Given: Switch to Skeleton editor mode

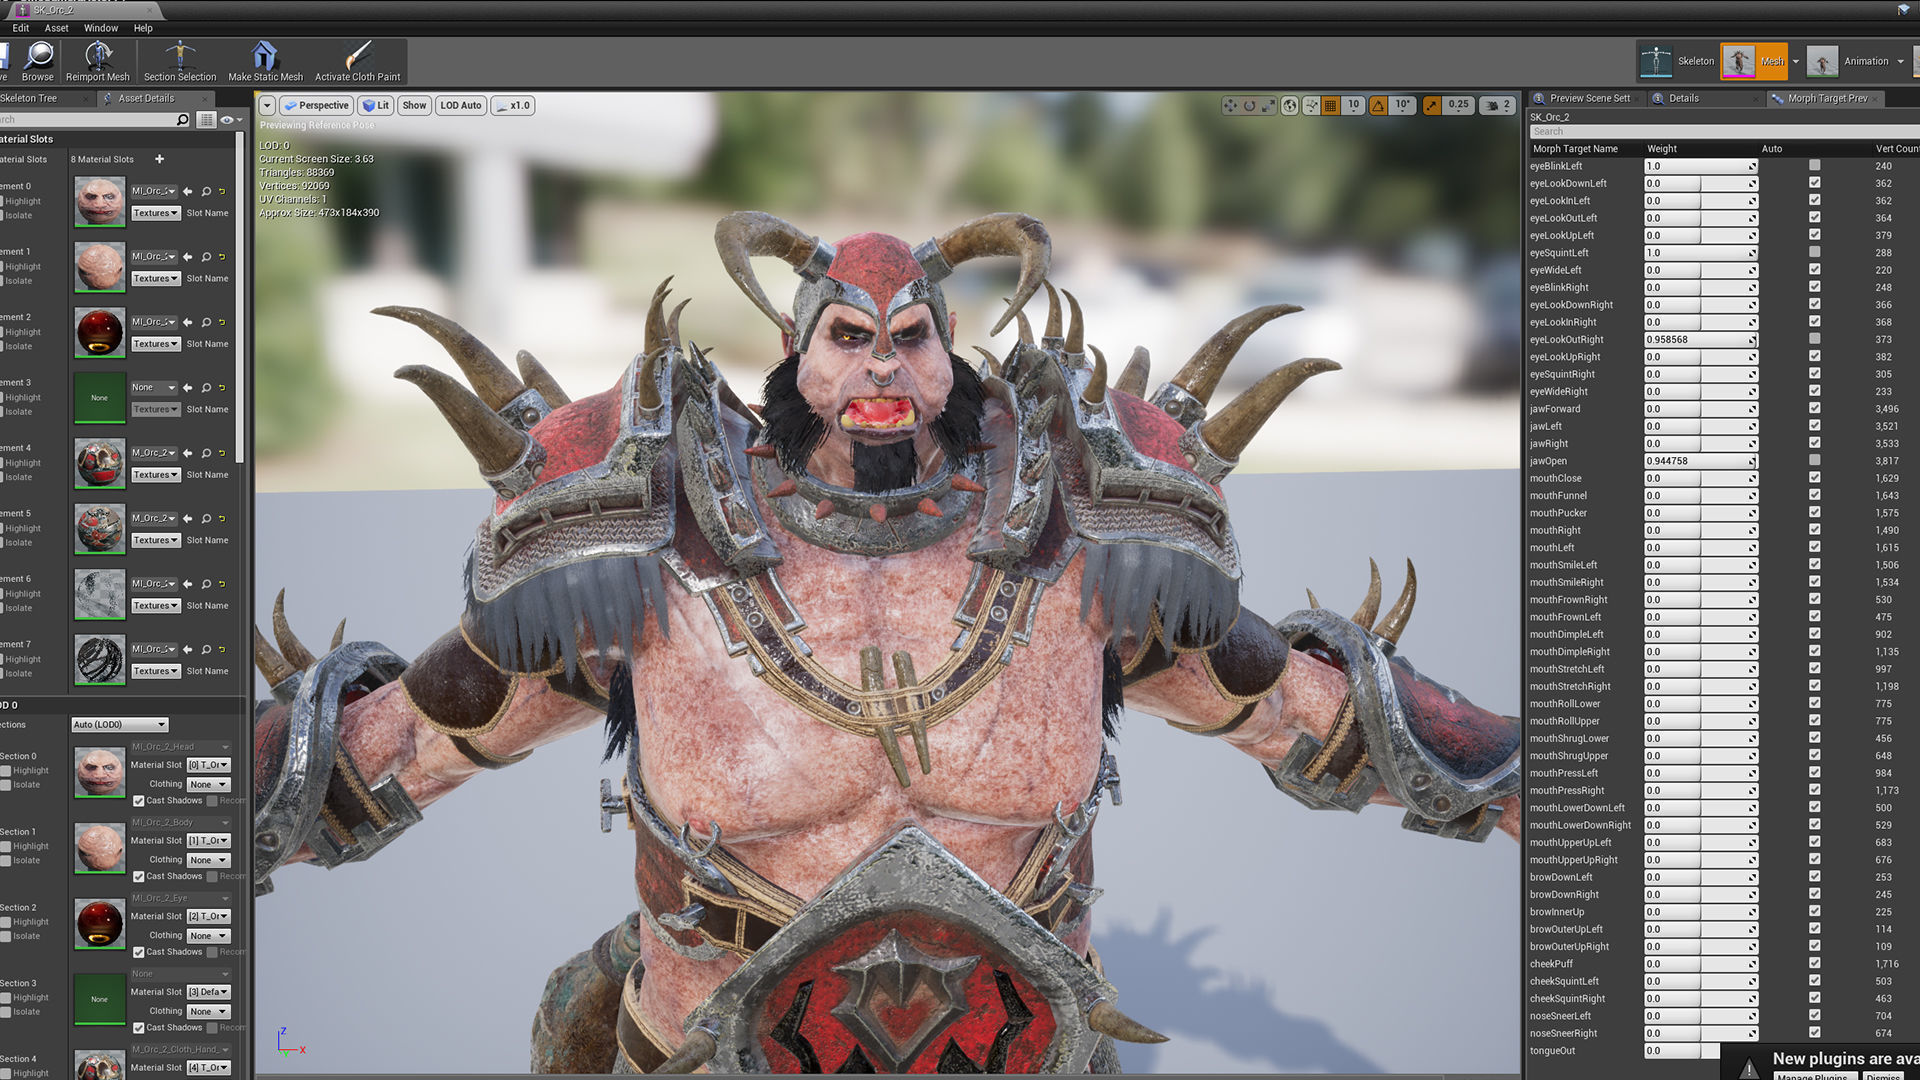Looking at the screenshot, I should (x=1677, y=61).
